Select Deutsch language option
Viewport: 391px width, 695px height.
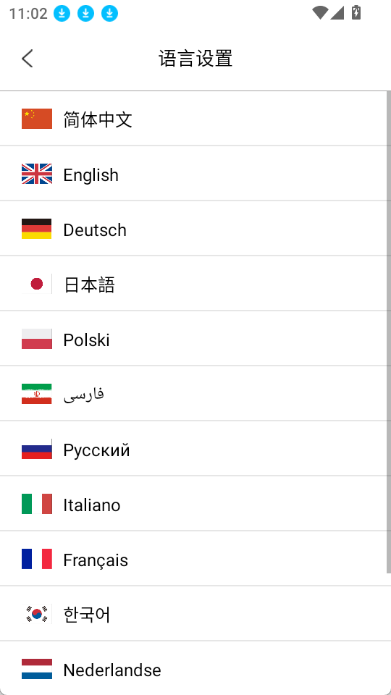click(193, 228)
